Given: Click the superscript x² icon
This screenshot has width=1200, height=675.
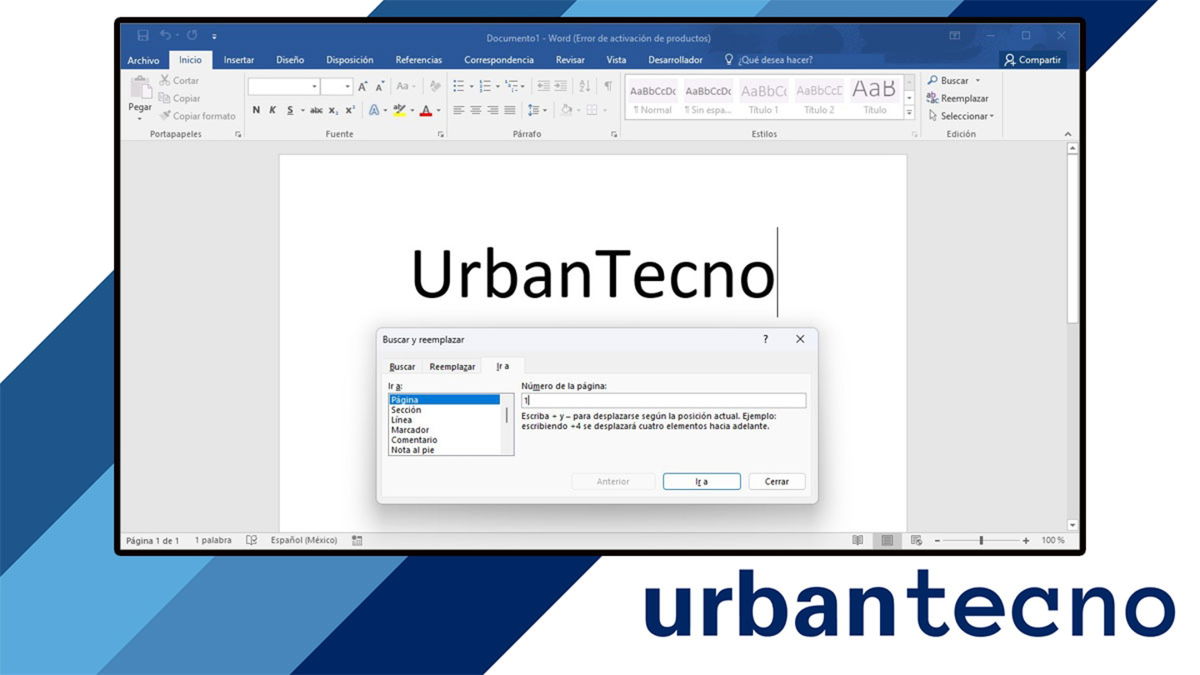Looking at the screenshot, I should click(350, 110).
